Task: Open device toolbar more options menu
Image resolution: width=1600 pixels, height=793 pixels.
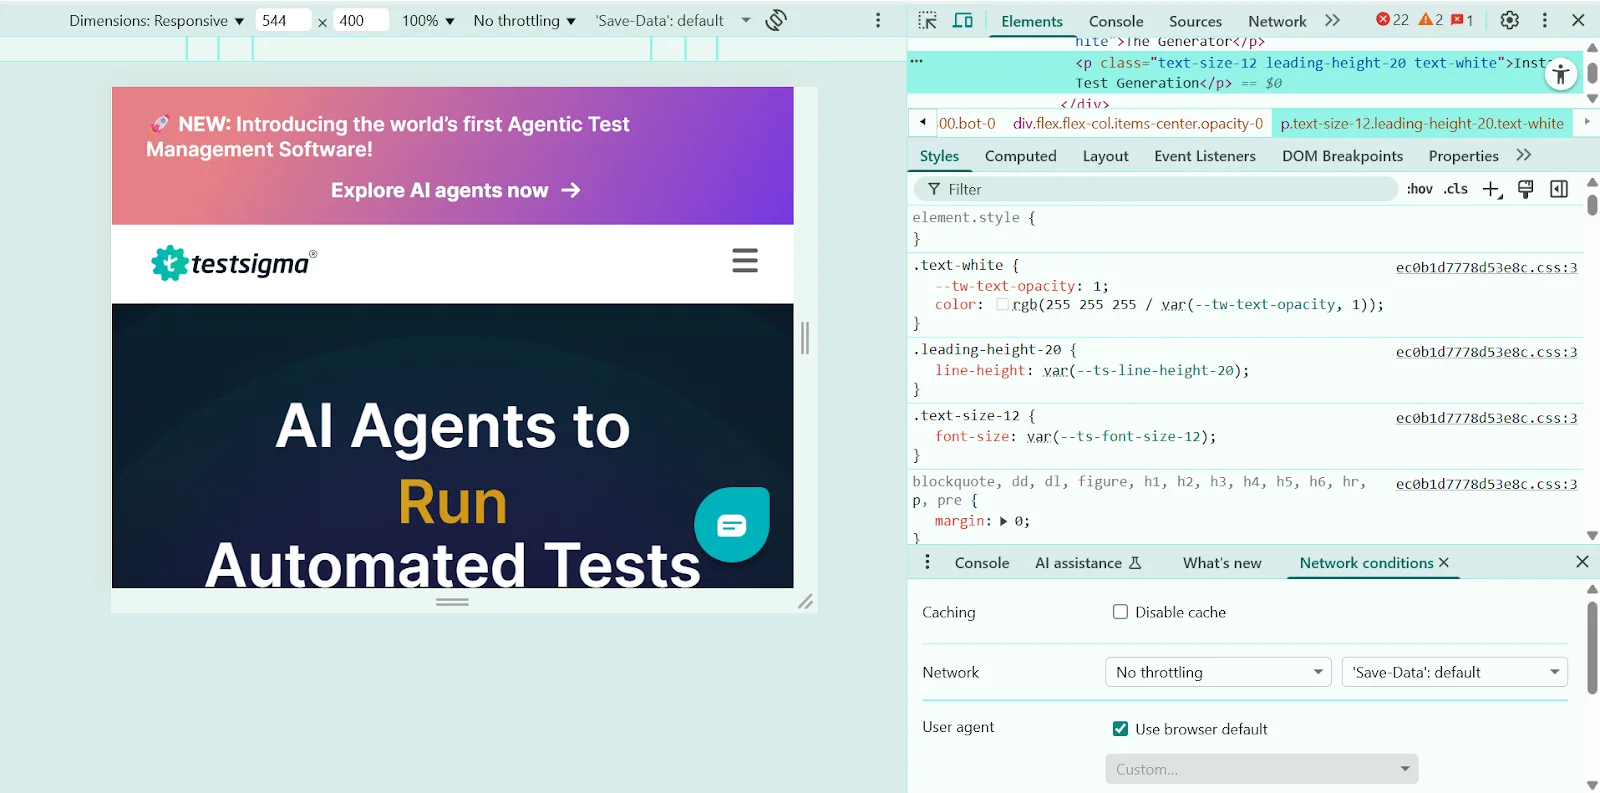Action: coord(878,20)
